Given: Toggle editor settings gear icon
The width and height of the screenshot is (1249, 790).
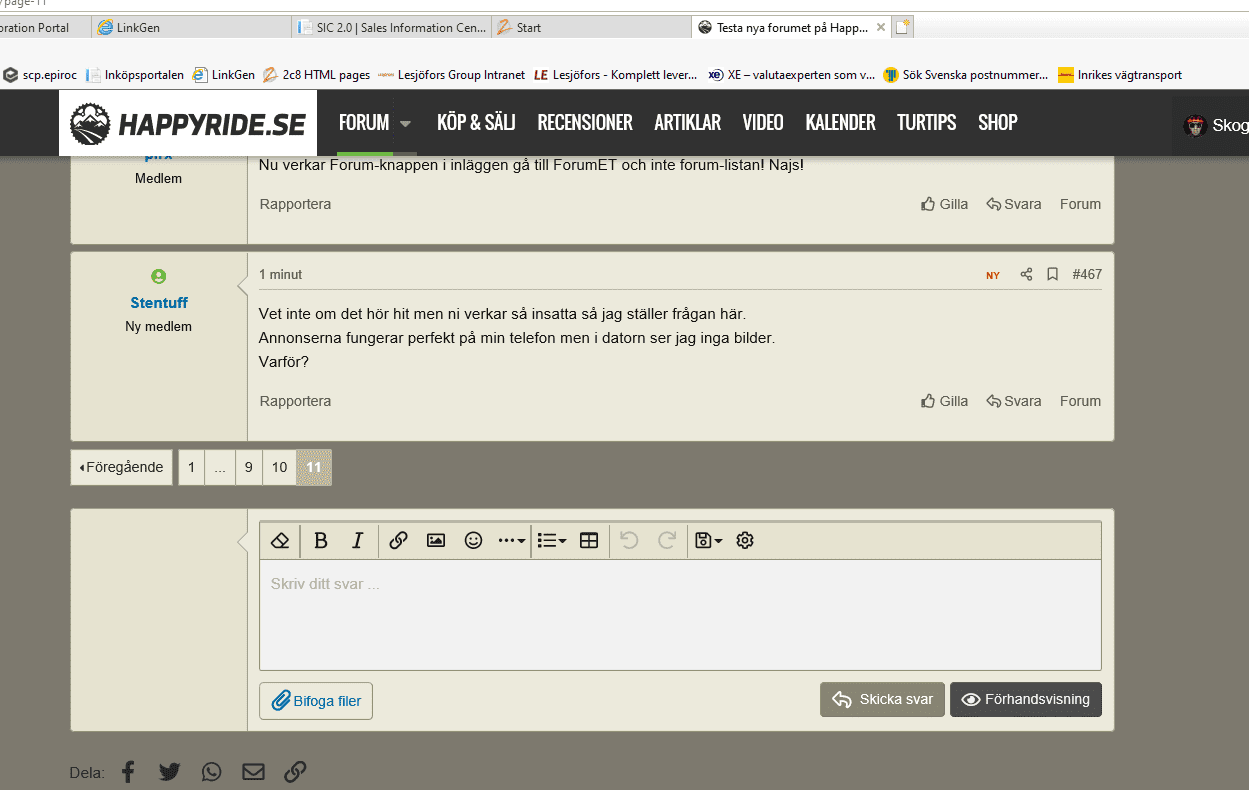Looking at the screenshot, I should coord(745,541).
